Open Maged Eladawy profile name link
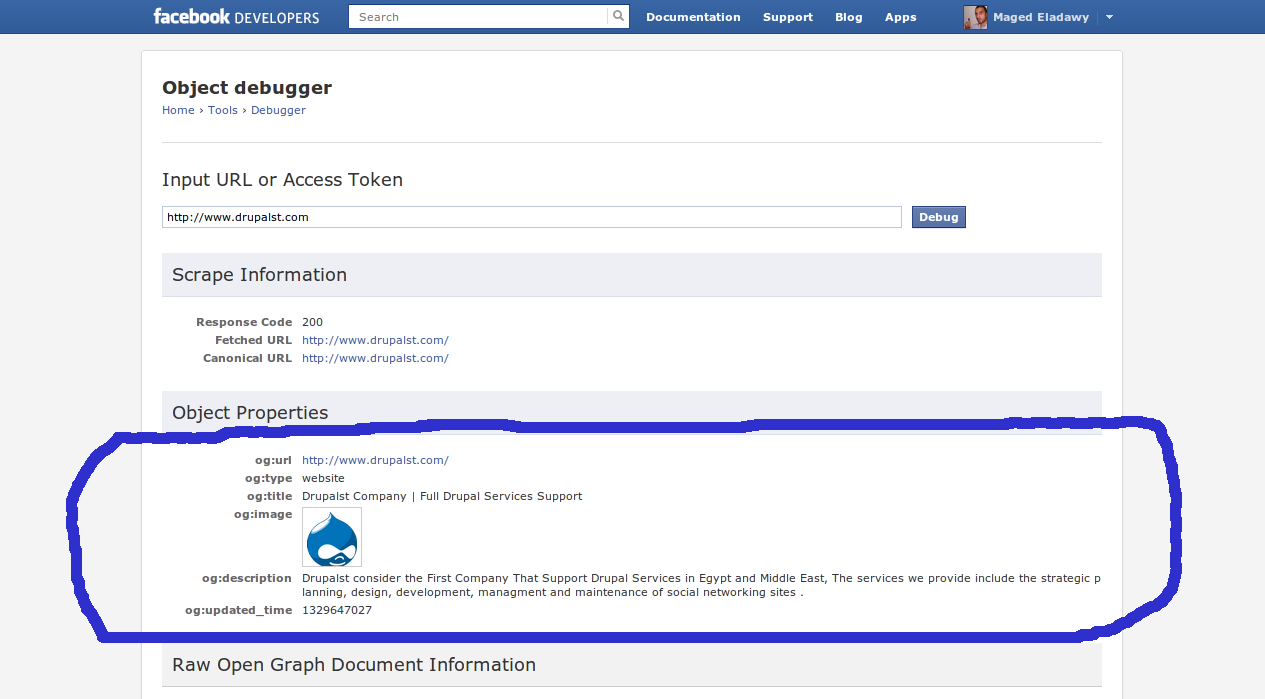 click(1041, 17)
